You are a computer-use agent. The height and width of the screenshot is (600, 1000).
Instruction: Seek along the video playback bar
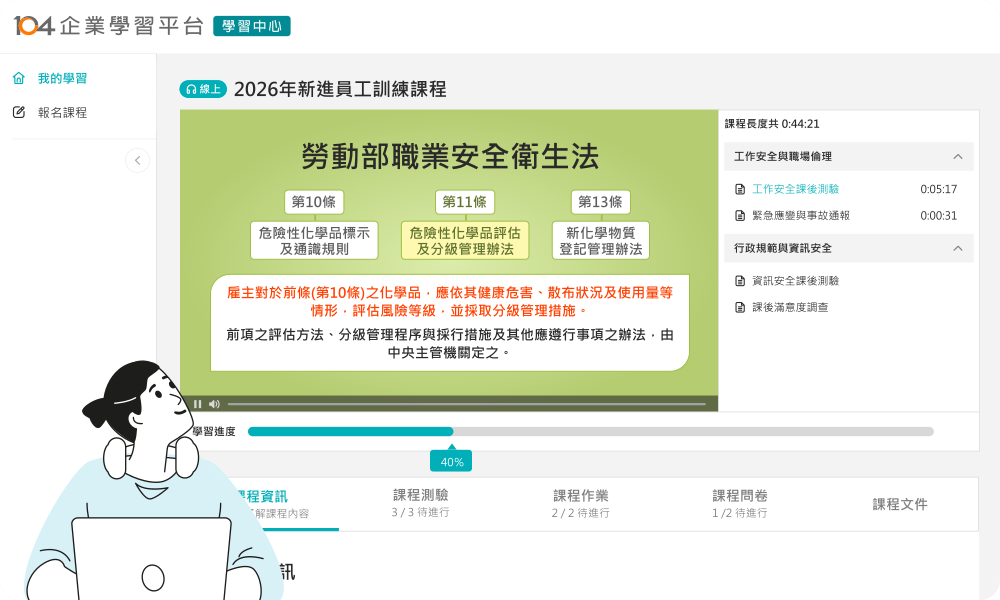coord(467,404)
